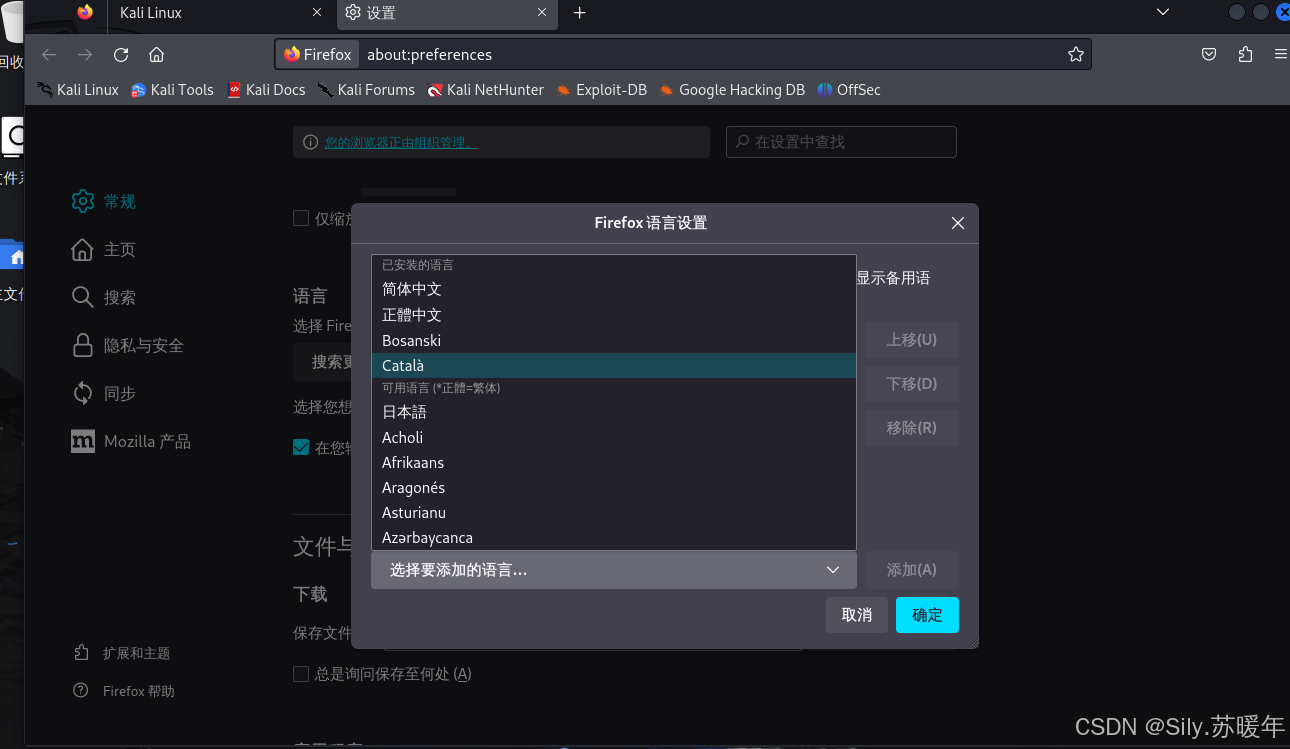
Task: Select 简体中文 in language list
Action: [613, 289]
